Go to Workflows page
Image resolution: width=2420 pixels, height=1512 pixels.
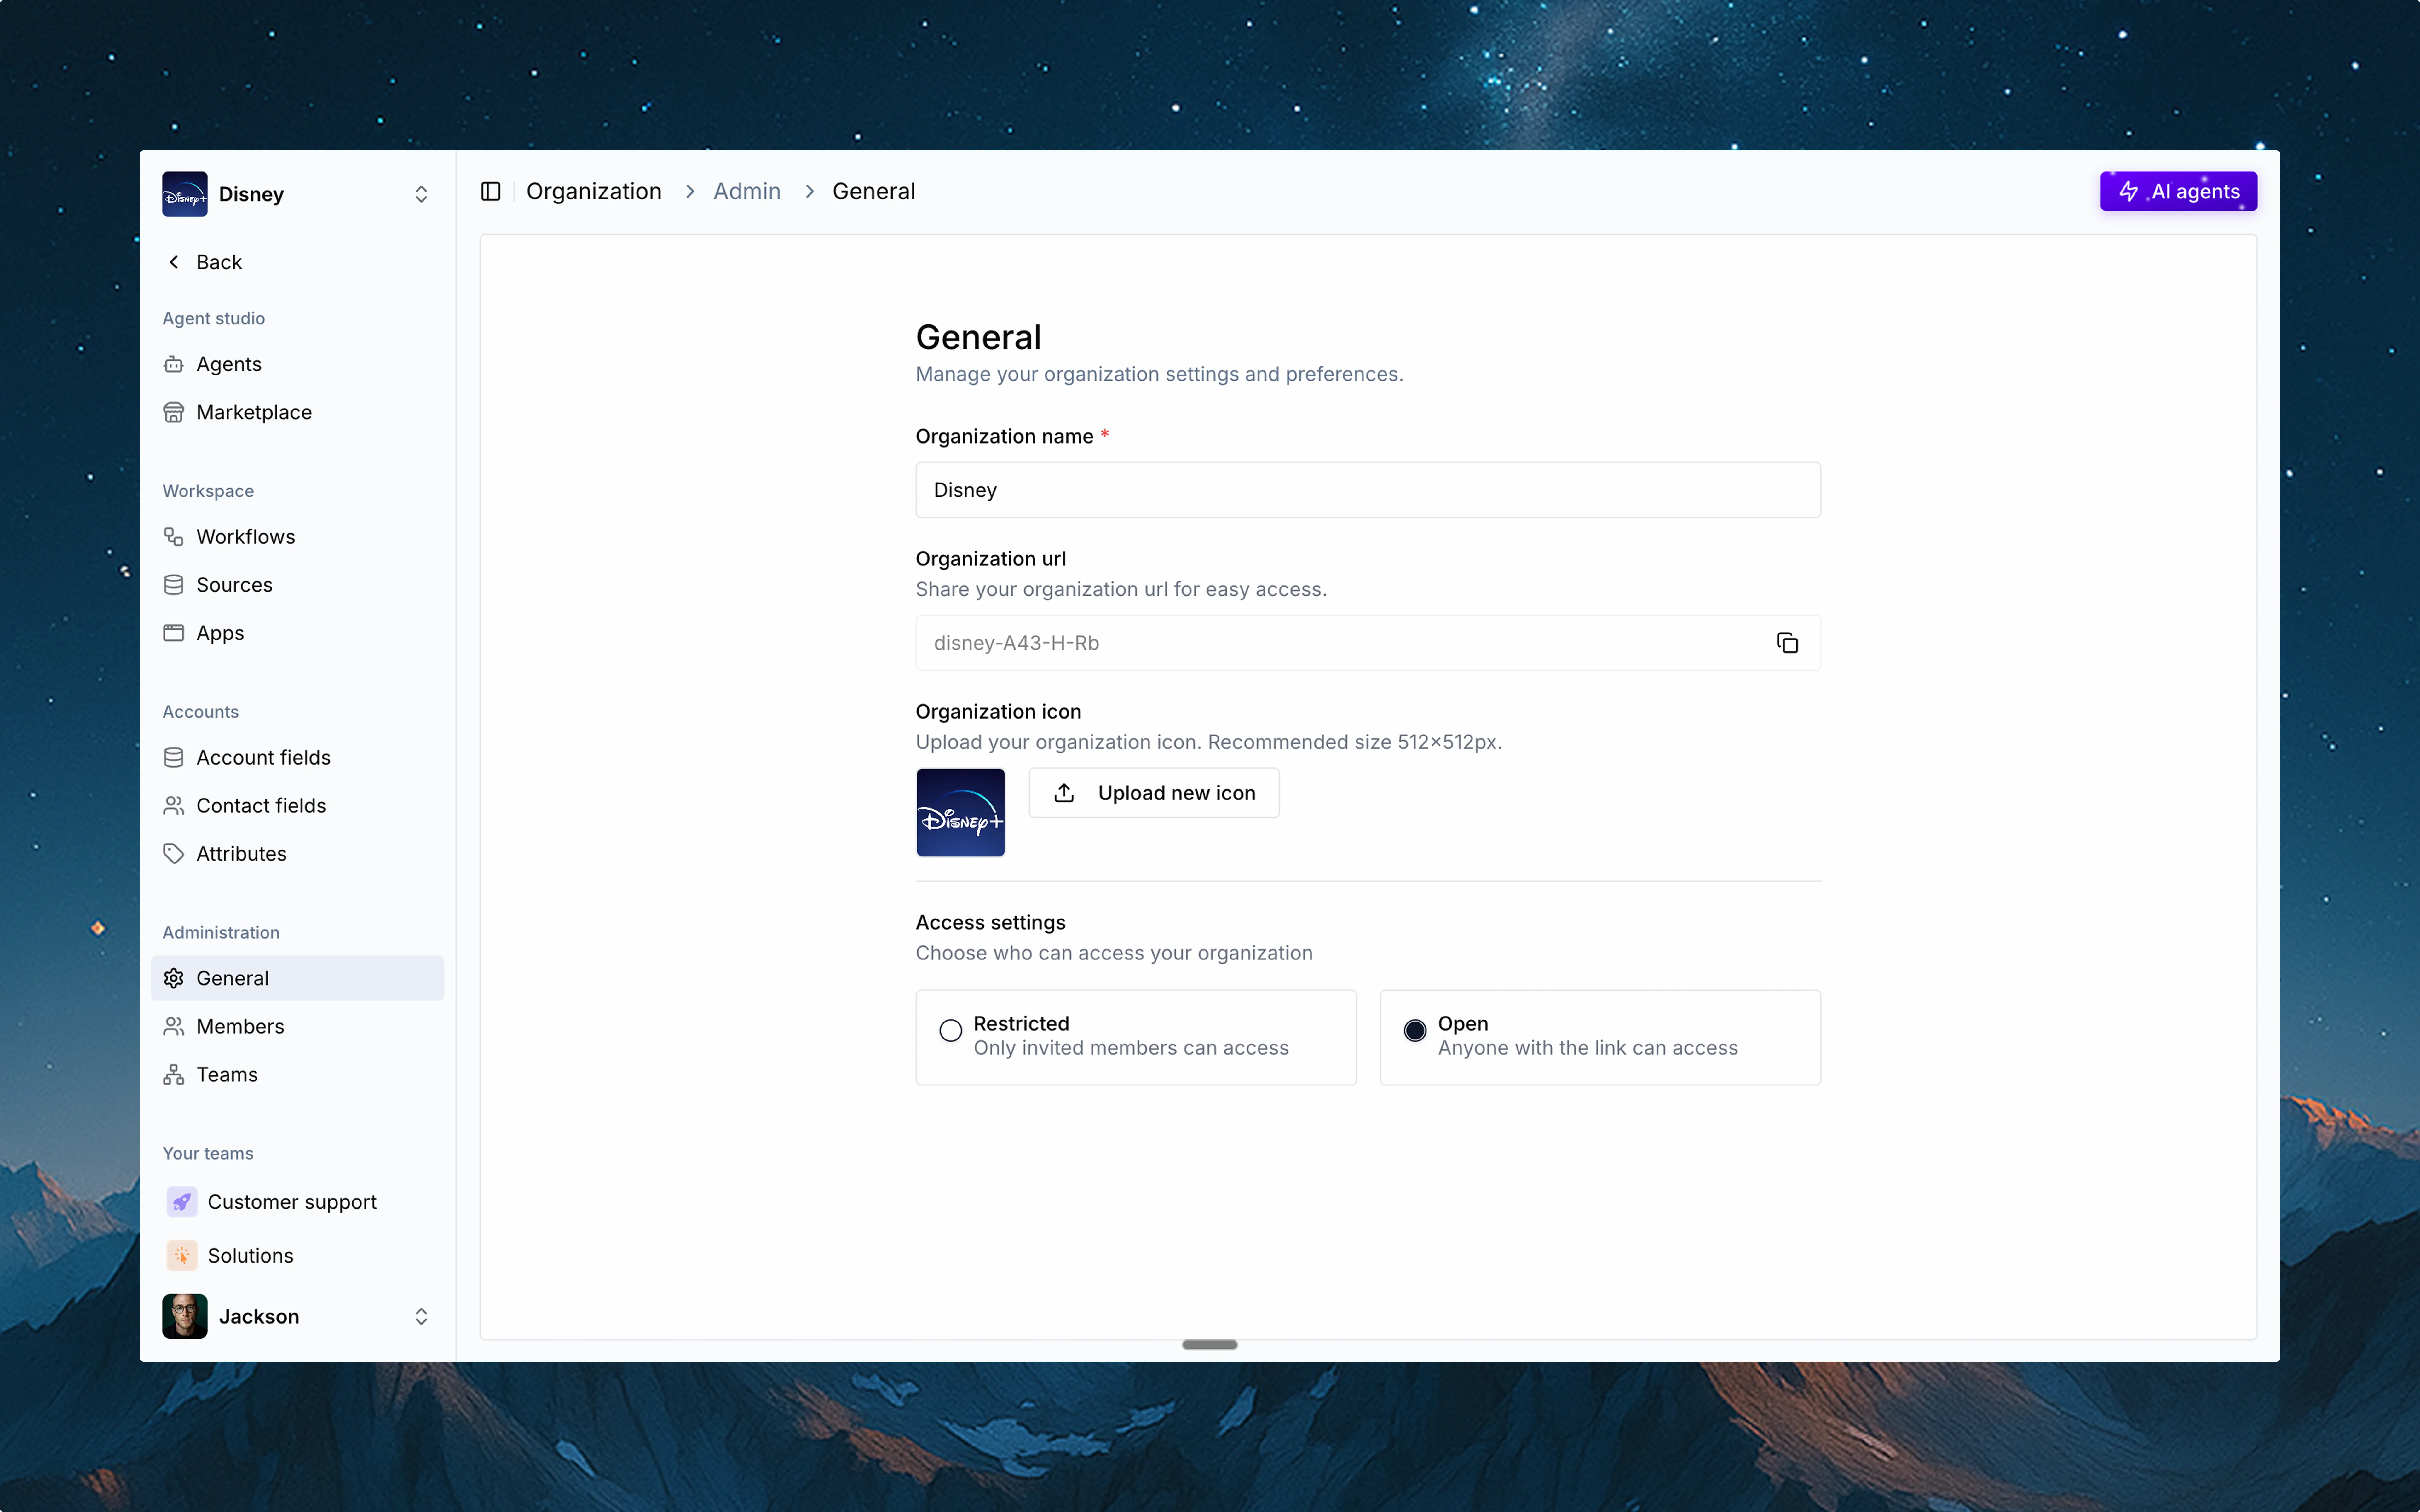pyautogui.click(x=297, y=537)
